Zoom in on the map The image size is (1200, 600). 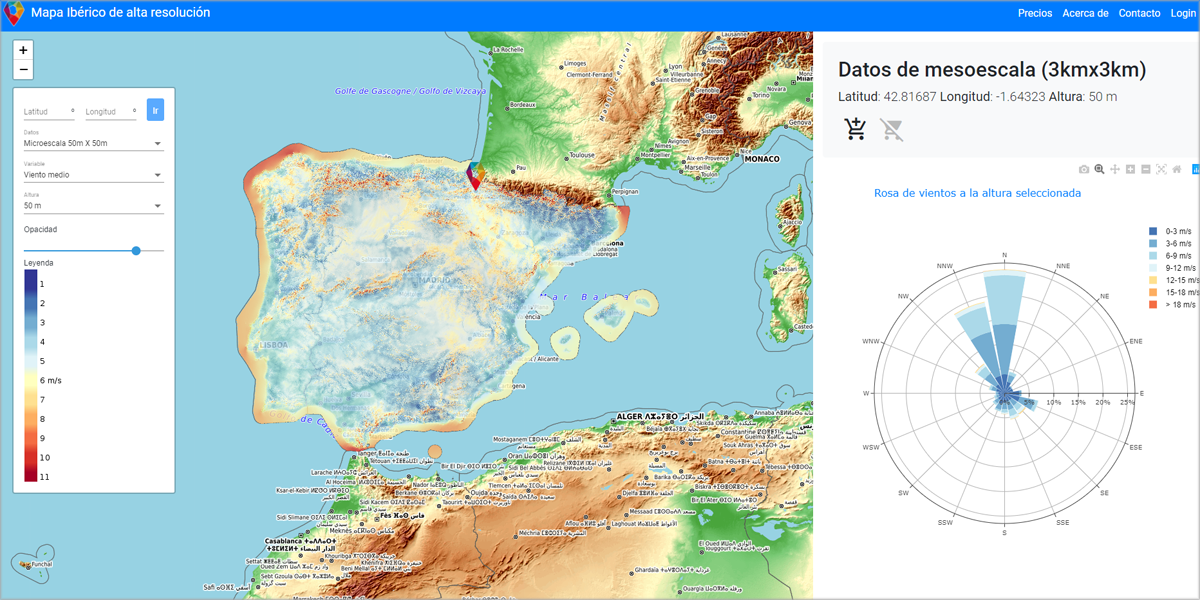(24, 50)
